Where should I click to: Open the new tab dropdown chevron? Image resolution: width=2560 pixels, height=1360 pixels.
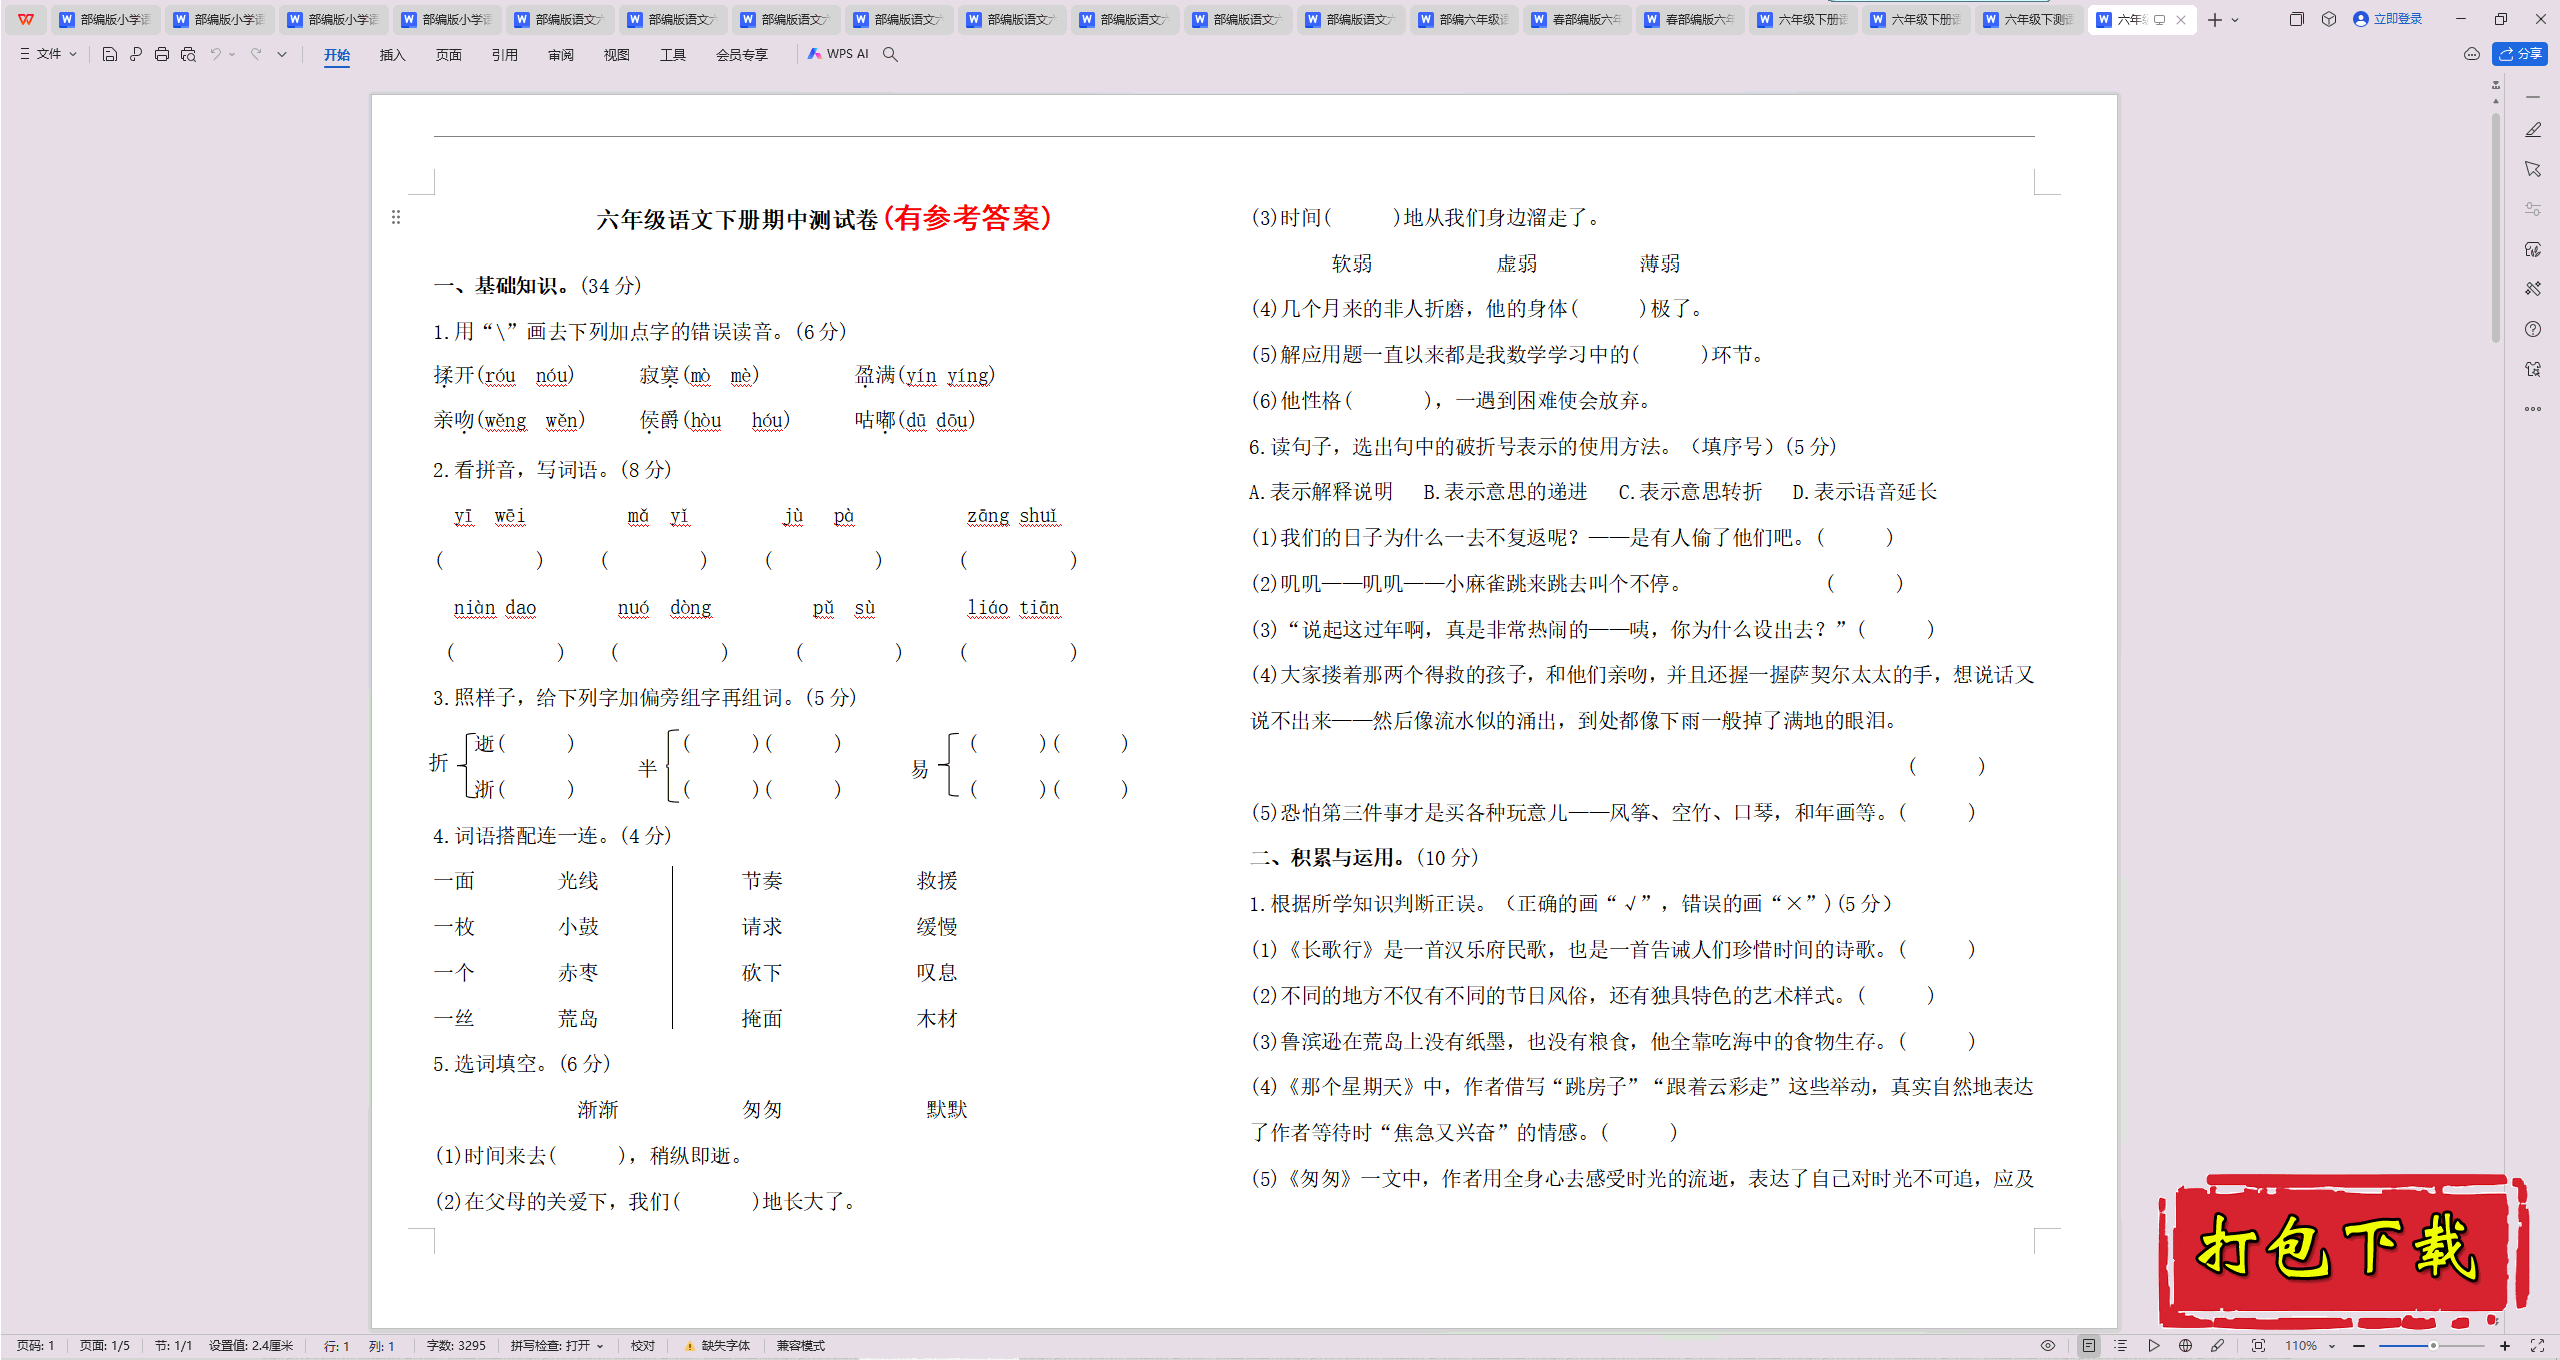click(2235, 19)
